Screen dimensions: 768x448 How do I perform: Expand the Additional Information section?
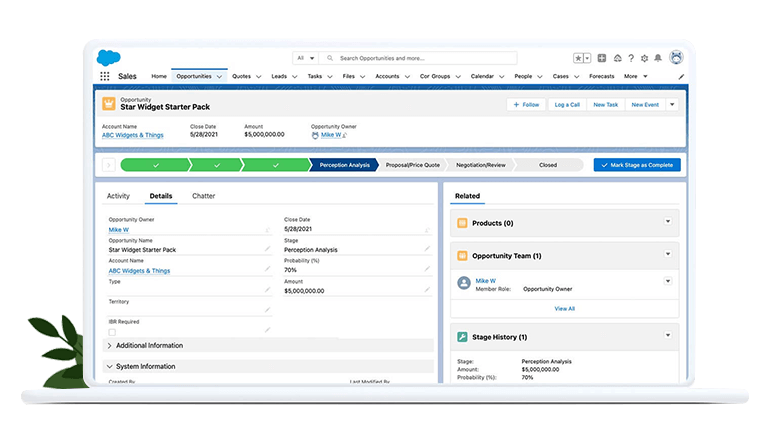point(109,346)
